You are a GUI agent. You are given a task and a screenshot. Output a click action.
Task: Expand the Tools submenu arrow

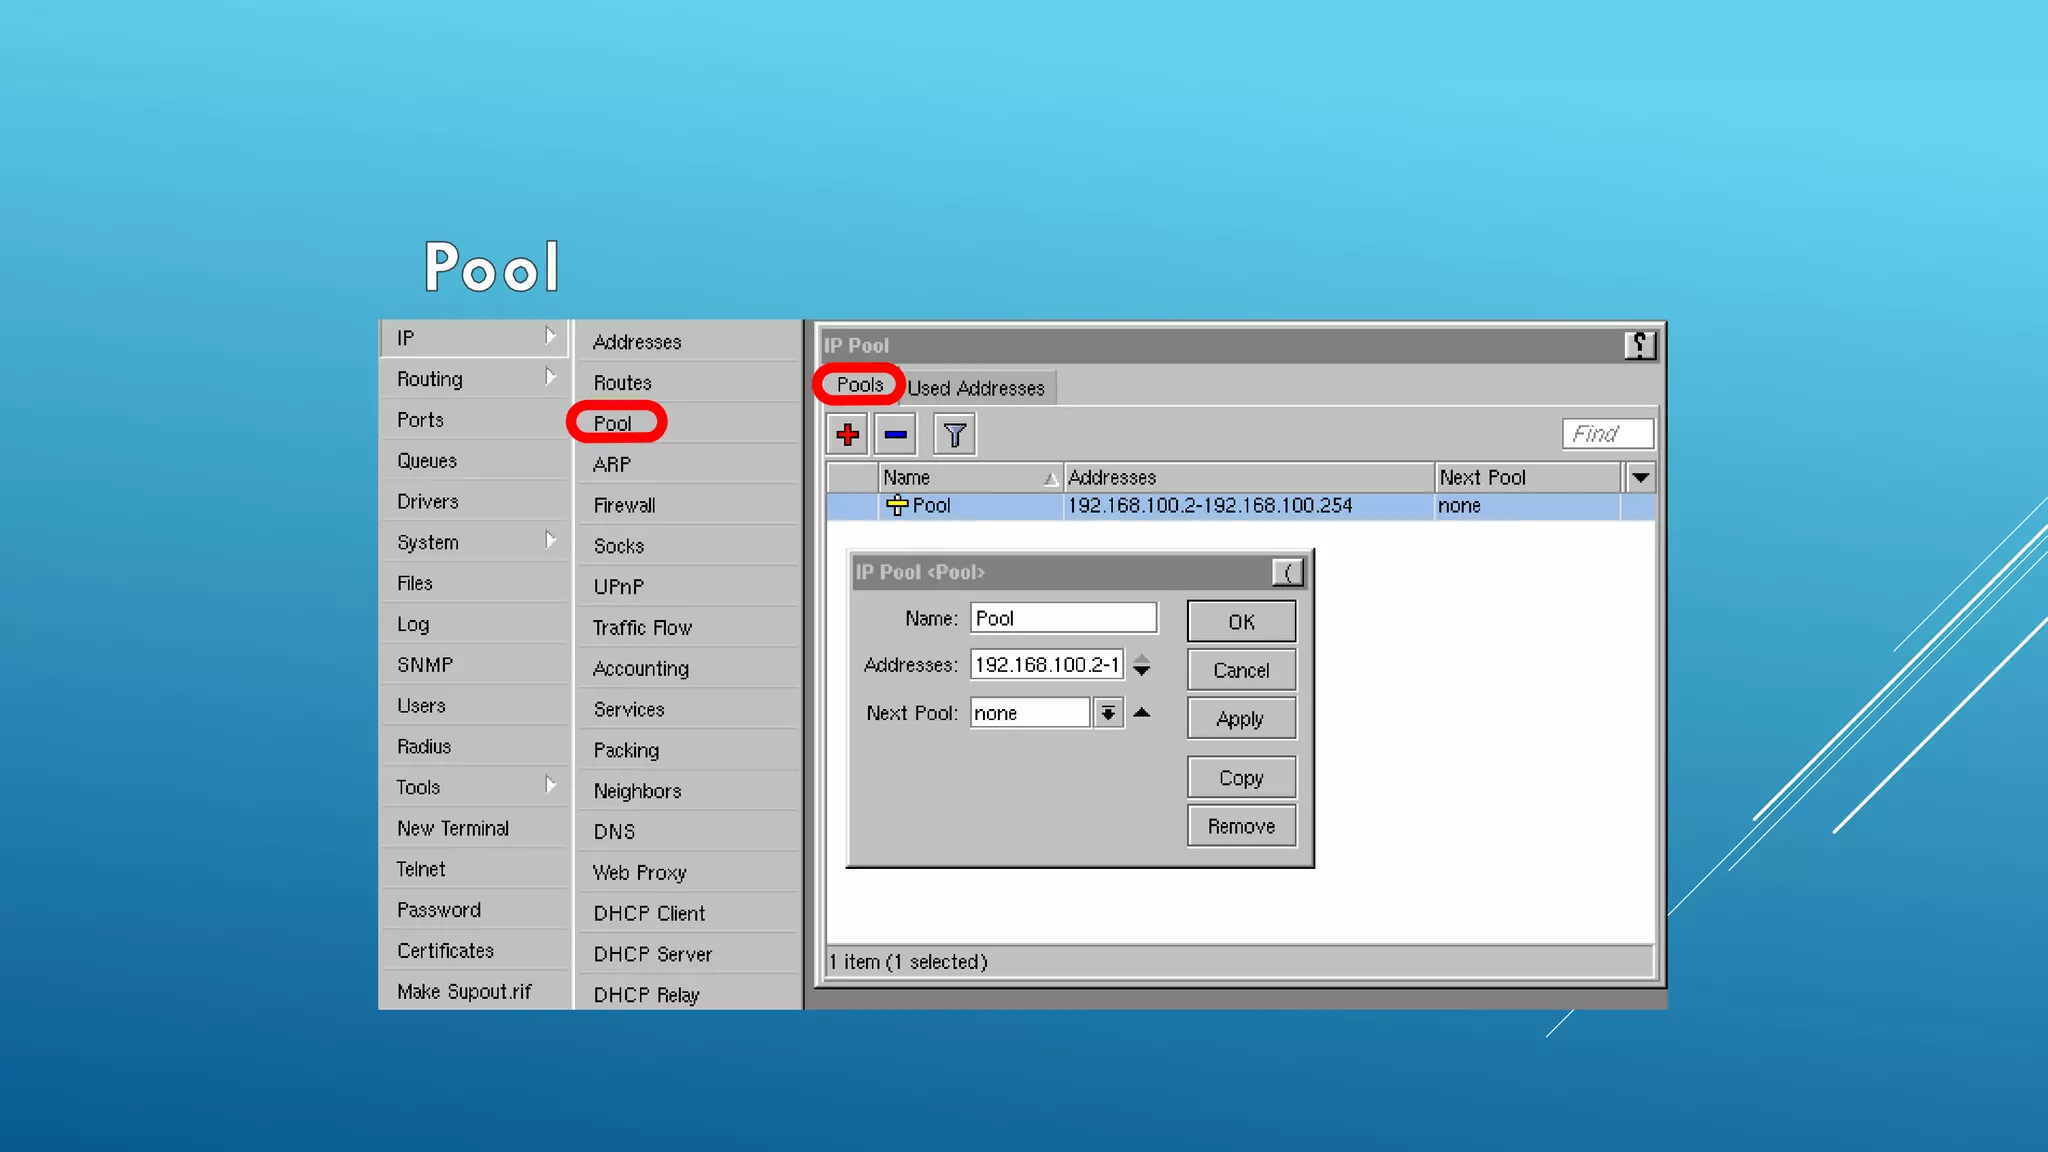tap(550, 786)
